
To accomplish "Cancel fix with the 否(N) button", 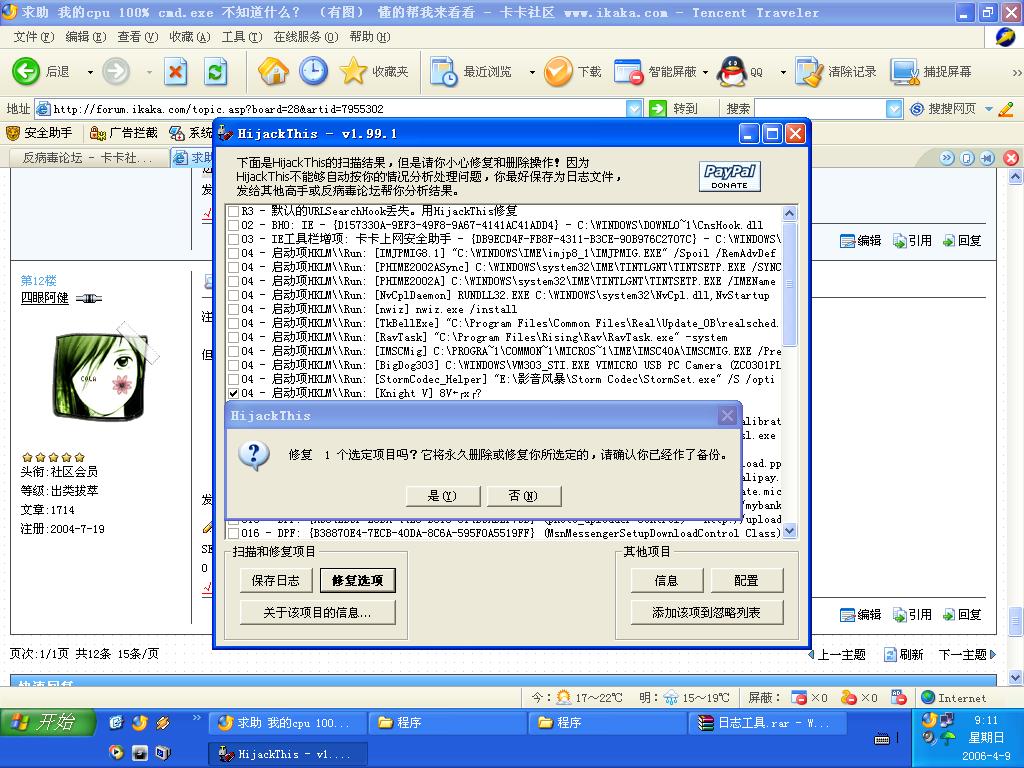I will click(523, 496).
